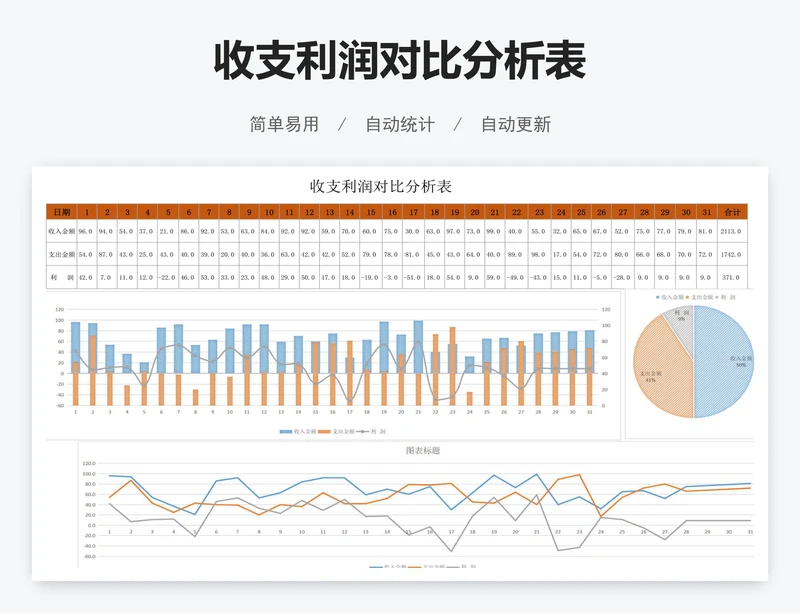Click the gray 利润 pie slice (9%)
Screen dimensions: 800x613
pyautogui.click(x=681, y=327)
